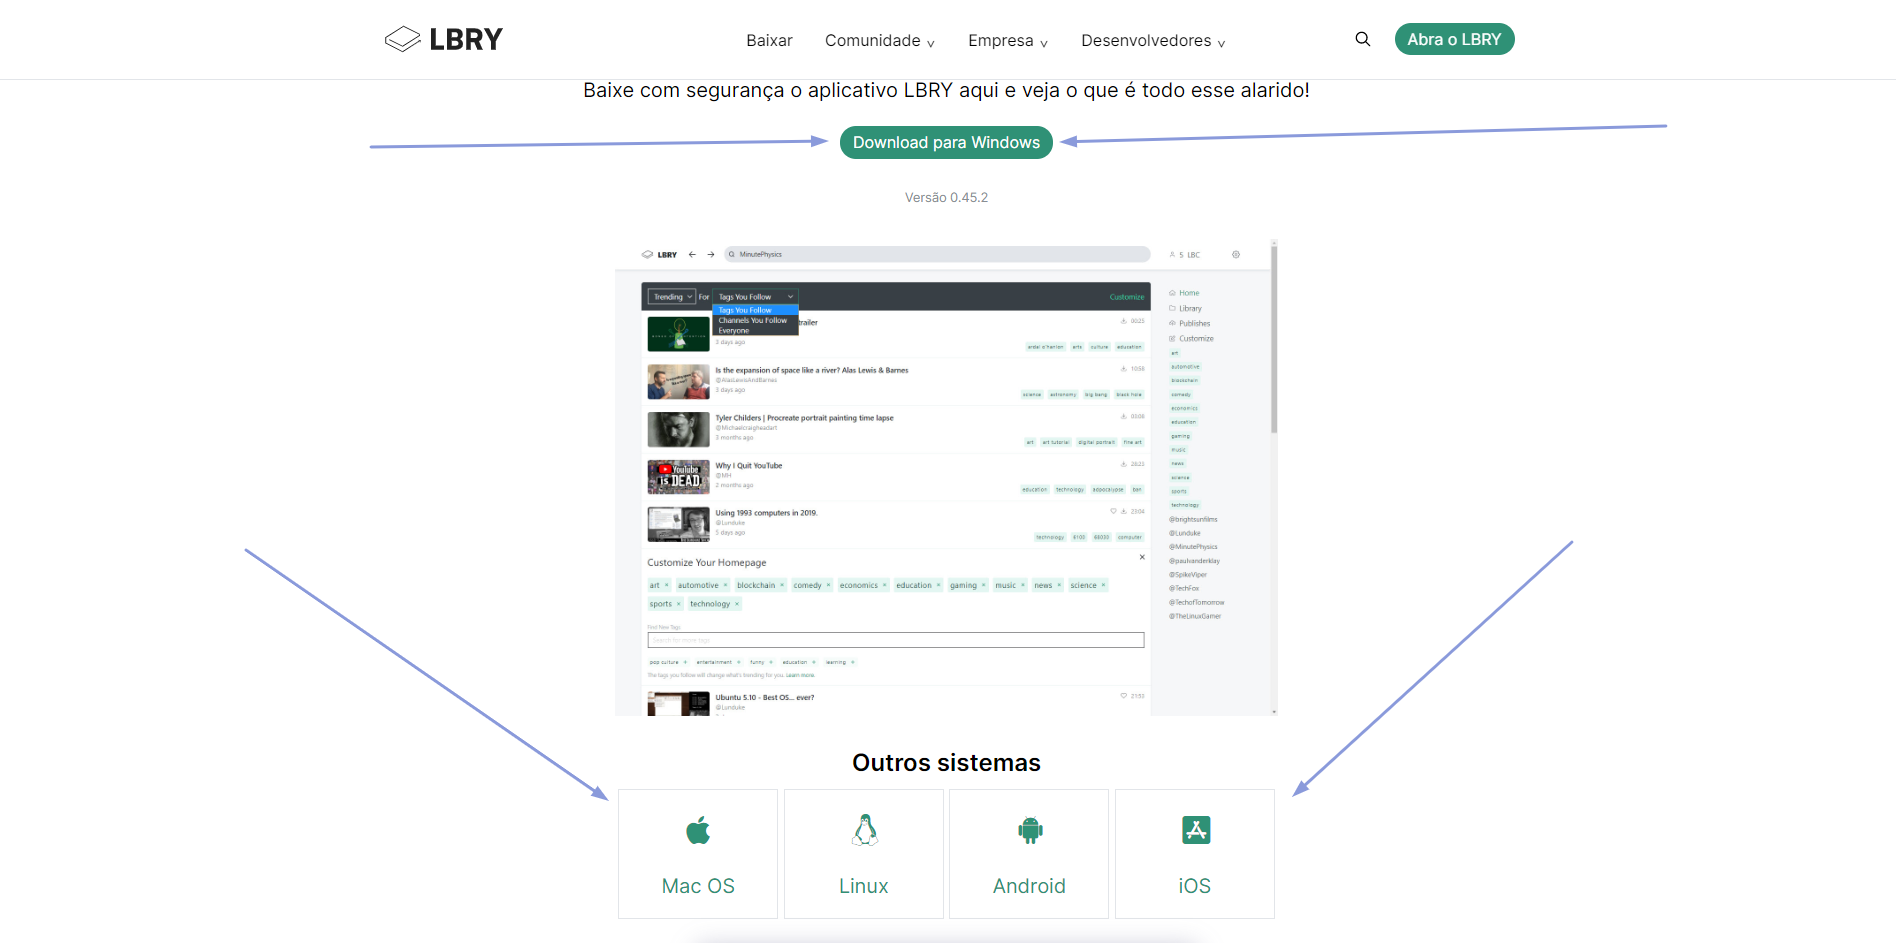1896x943 pixels.
Task: Expand the Desenvolvedores dropdown menu
Action: click(1153, 40)
